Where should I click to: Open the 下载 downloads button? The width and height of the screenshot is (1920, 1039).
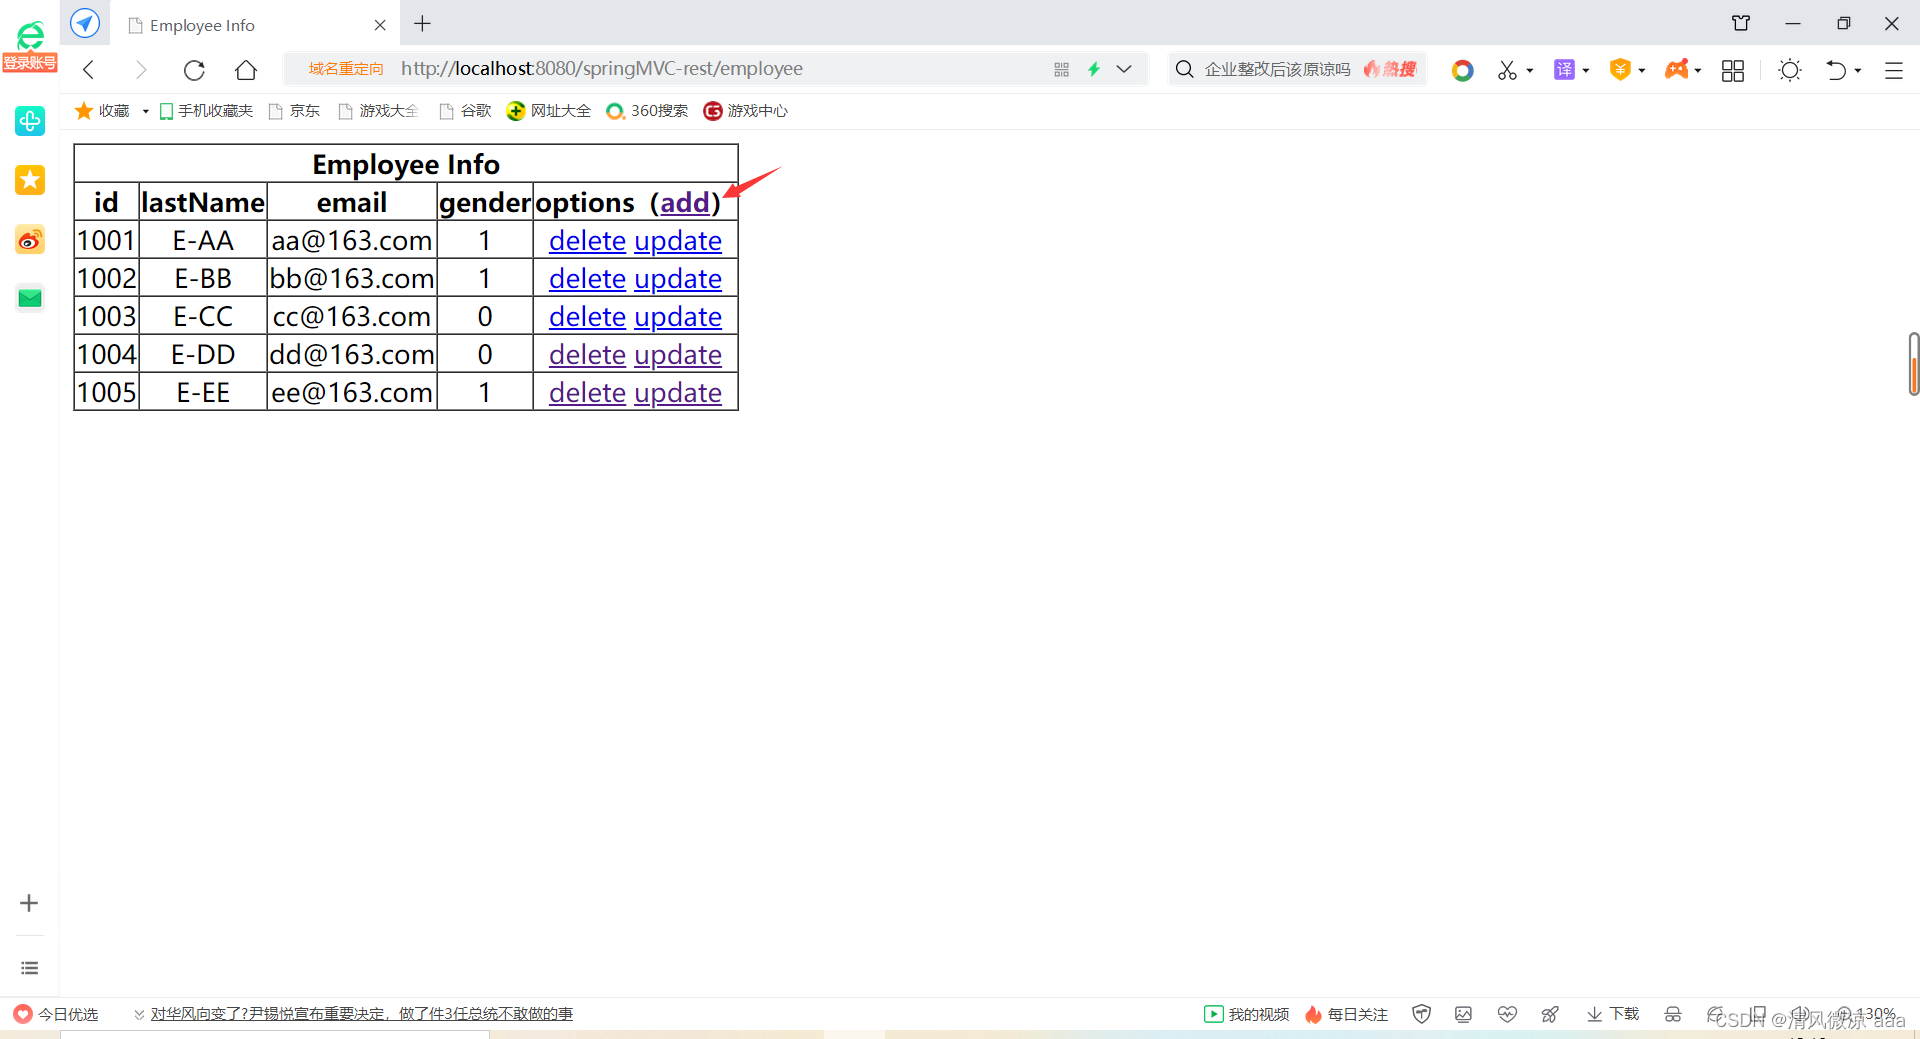click(x=1613, y=1014)
